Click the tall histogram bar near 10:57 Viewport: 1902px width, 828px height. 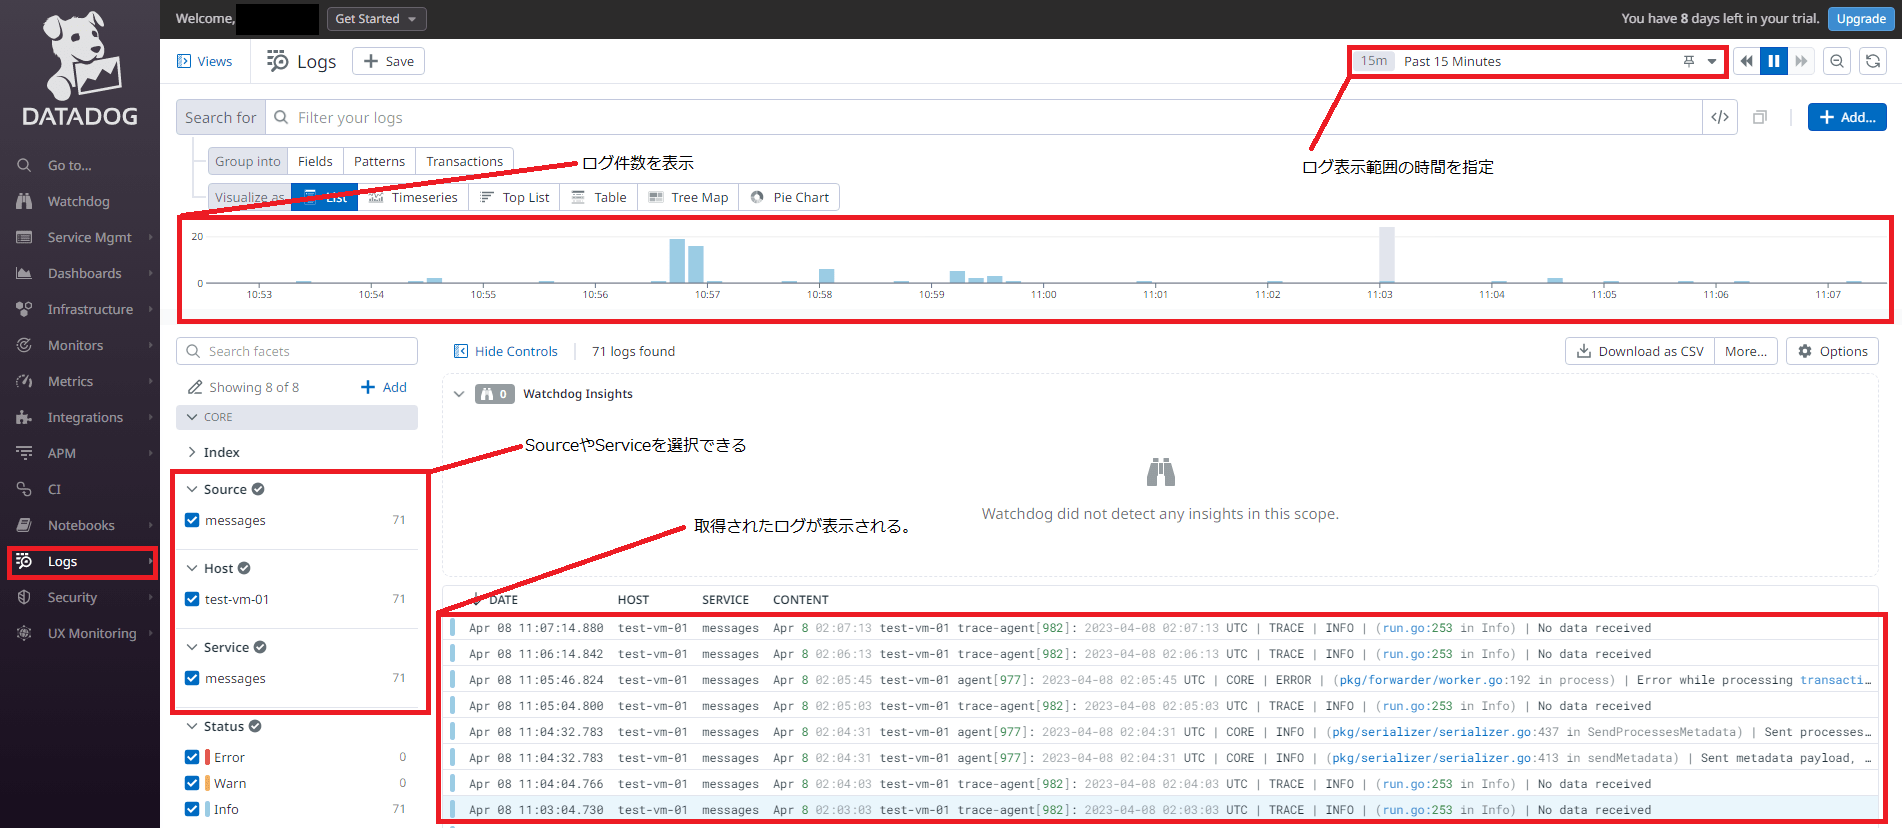[x=677, y=261]
